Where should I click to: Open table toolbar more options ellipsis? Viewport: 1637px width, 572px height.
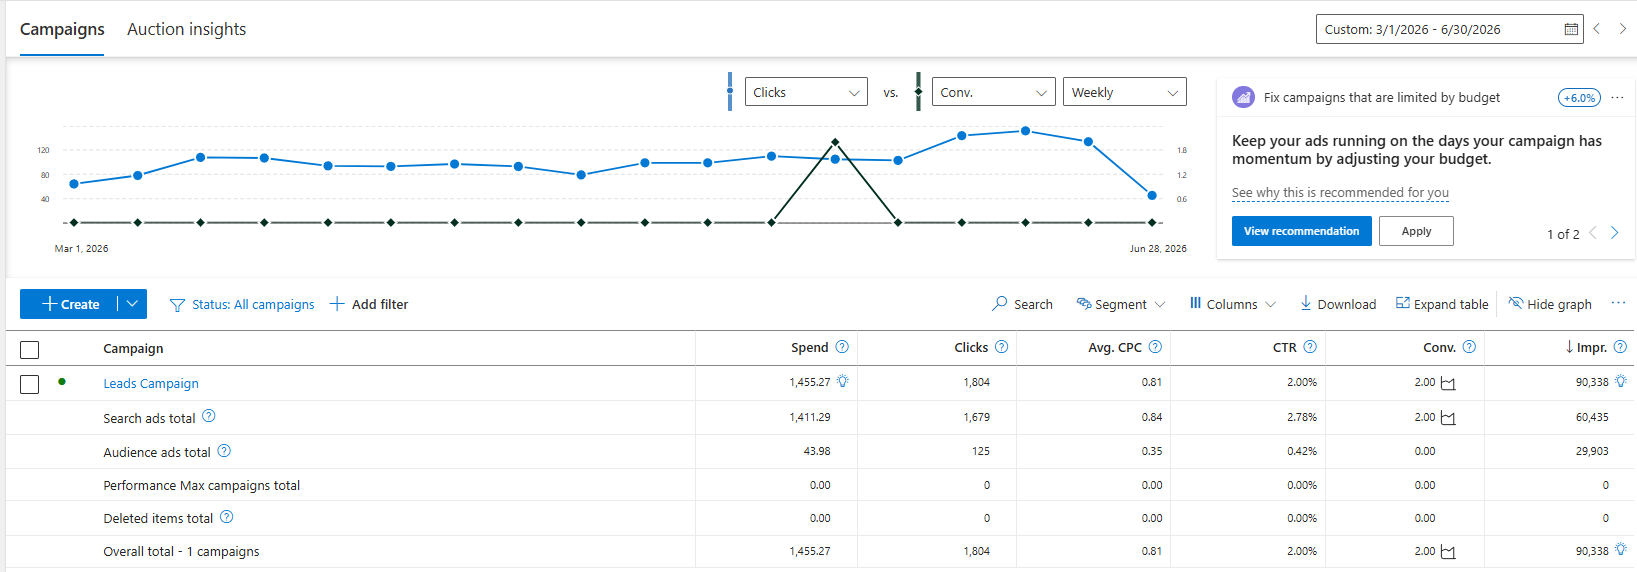1618,304
